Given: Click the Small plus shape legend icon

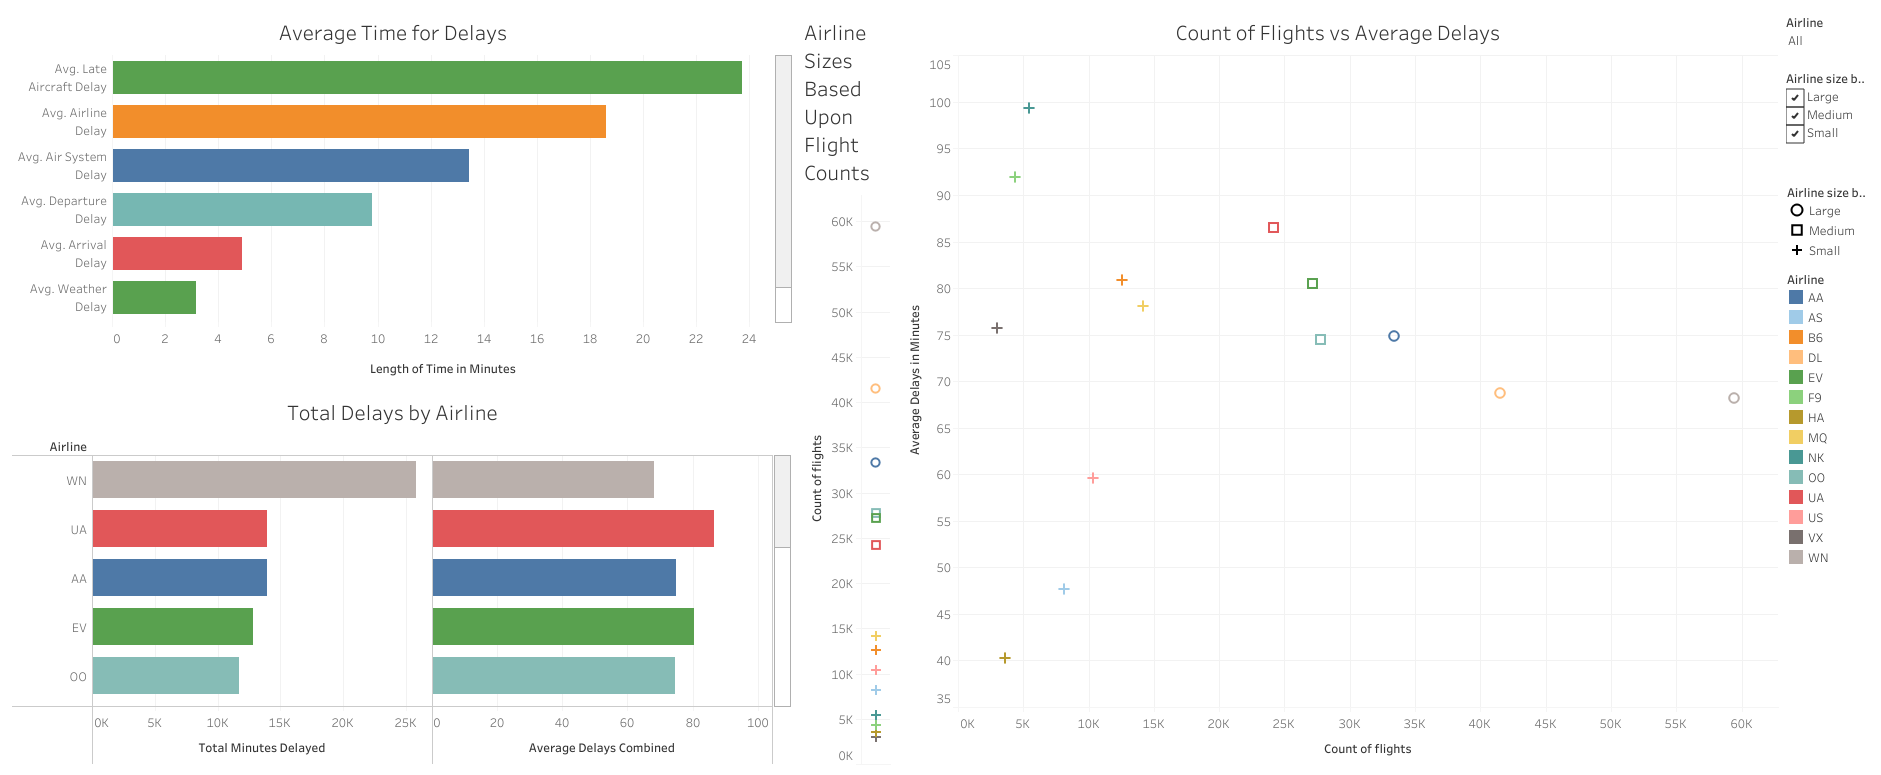Looking at the screenshot, I should pyautogui.click(x=1797, y=250).
